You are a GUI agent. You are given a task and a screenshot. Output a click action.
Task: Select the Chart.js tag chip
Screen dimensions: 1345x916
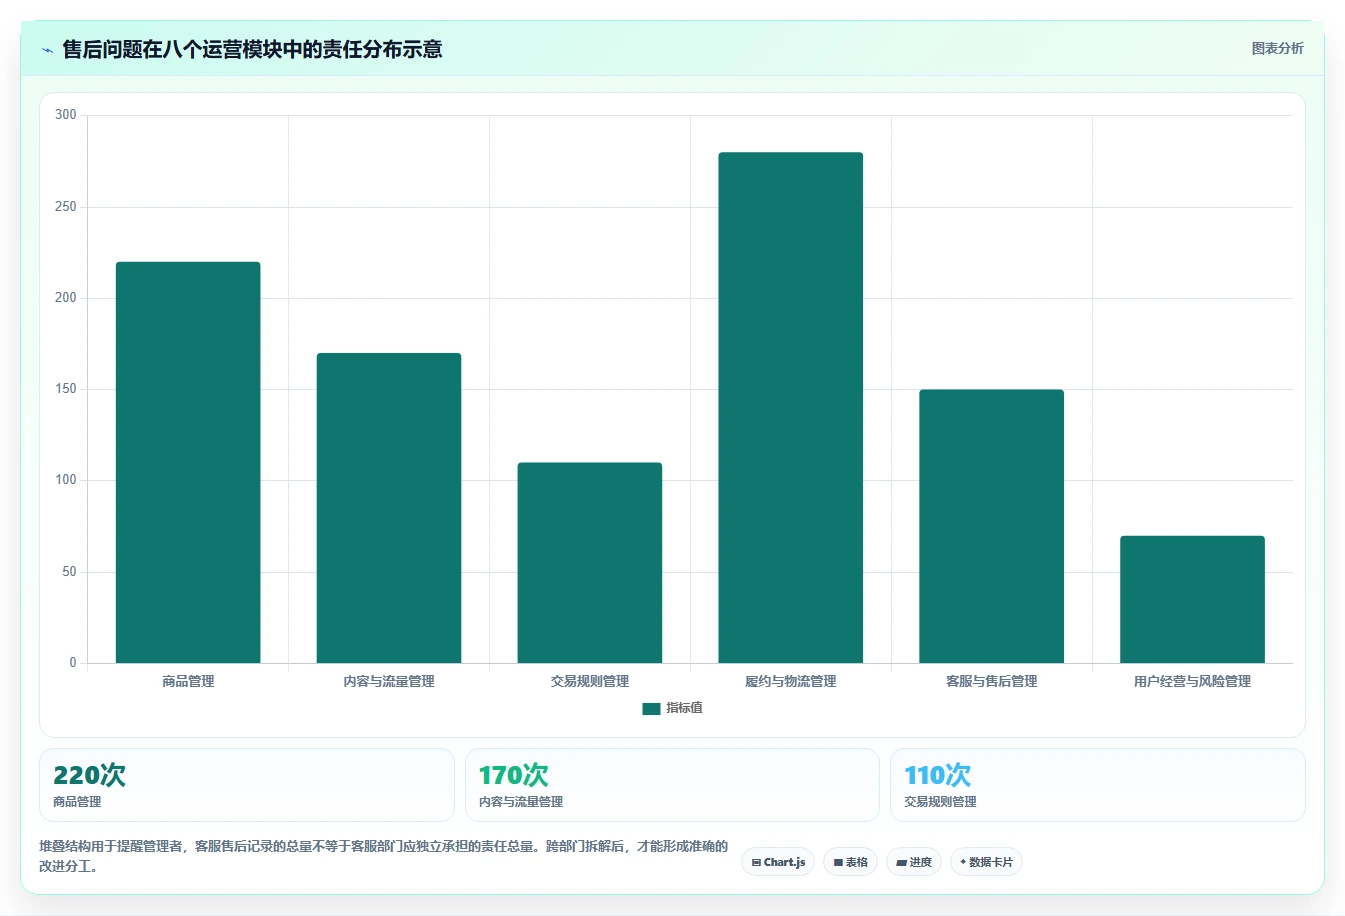click(778, 862)
